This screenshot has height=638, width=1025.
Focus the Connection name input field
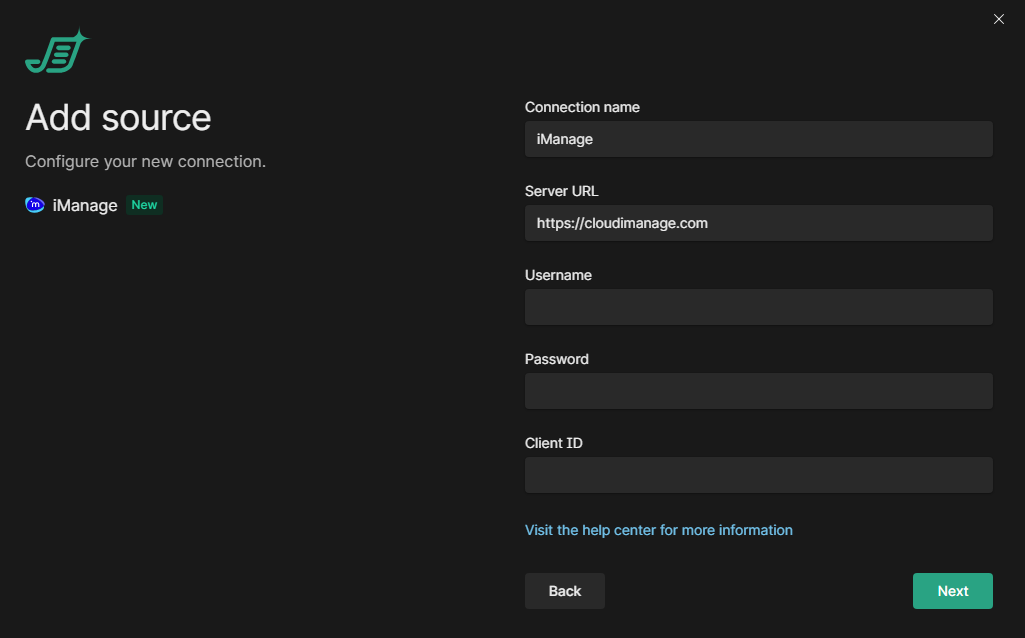(x=758, y=140)
